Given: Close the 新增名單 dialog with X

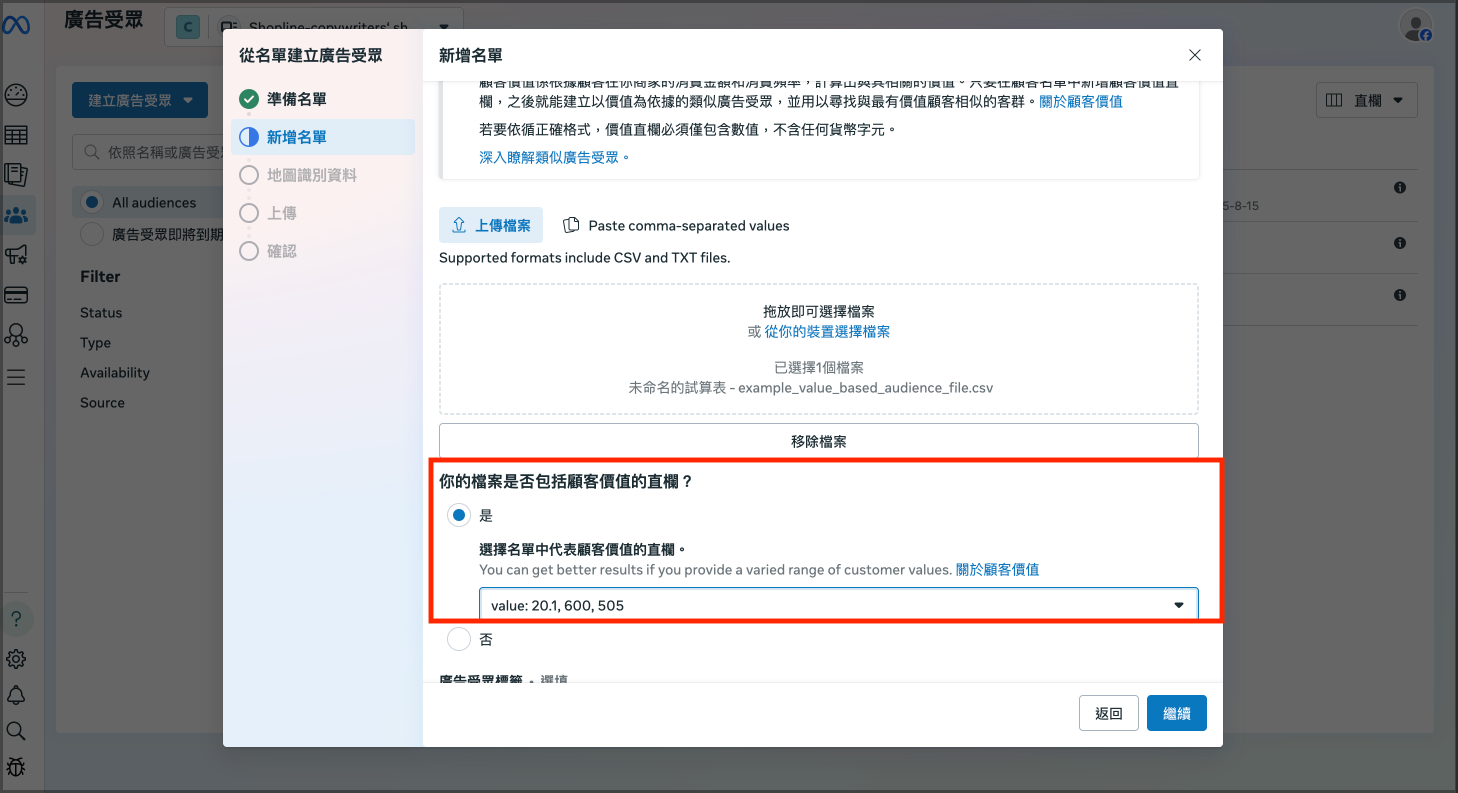Looking at the screenshot, I should pyautogui.click(x=1195, y=55).
